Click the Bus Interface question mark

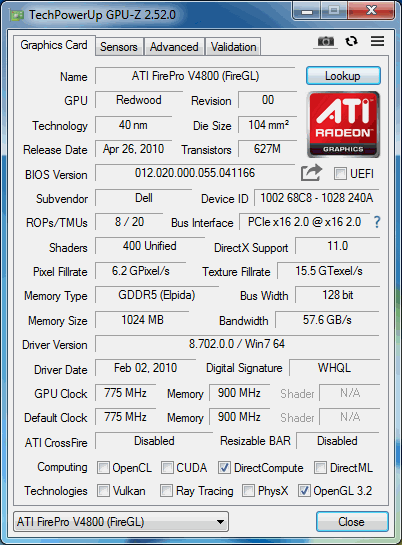377,222
